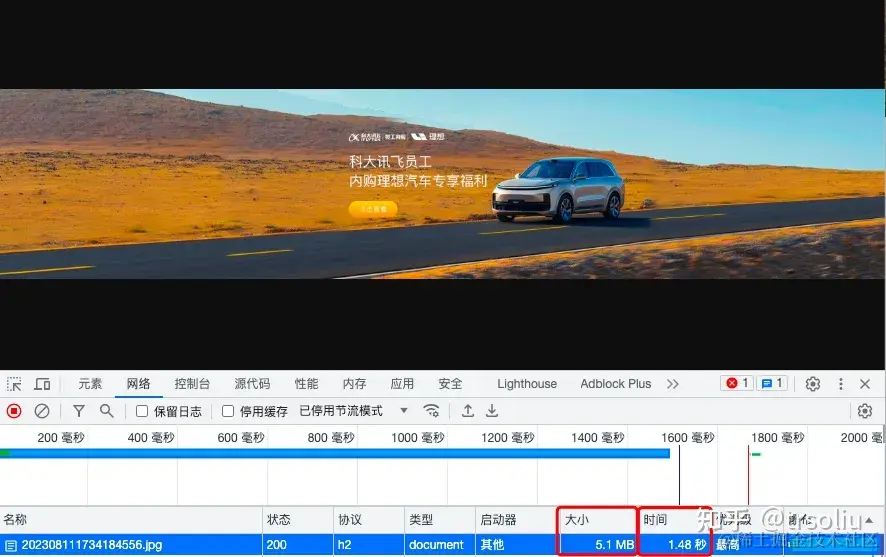Open network conditions wifi icon
886x557 pixels.
click(x=431, y=411)
